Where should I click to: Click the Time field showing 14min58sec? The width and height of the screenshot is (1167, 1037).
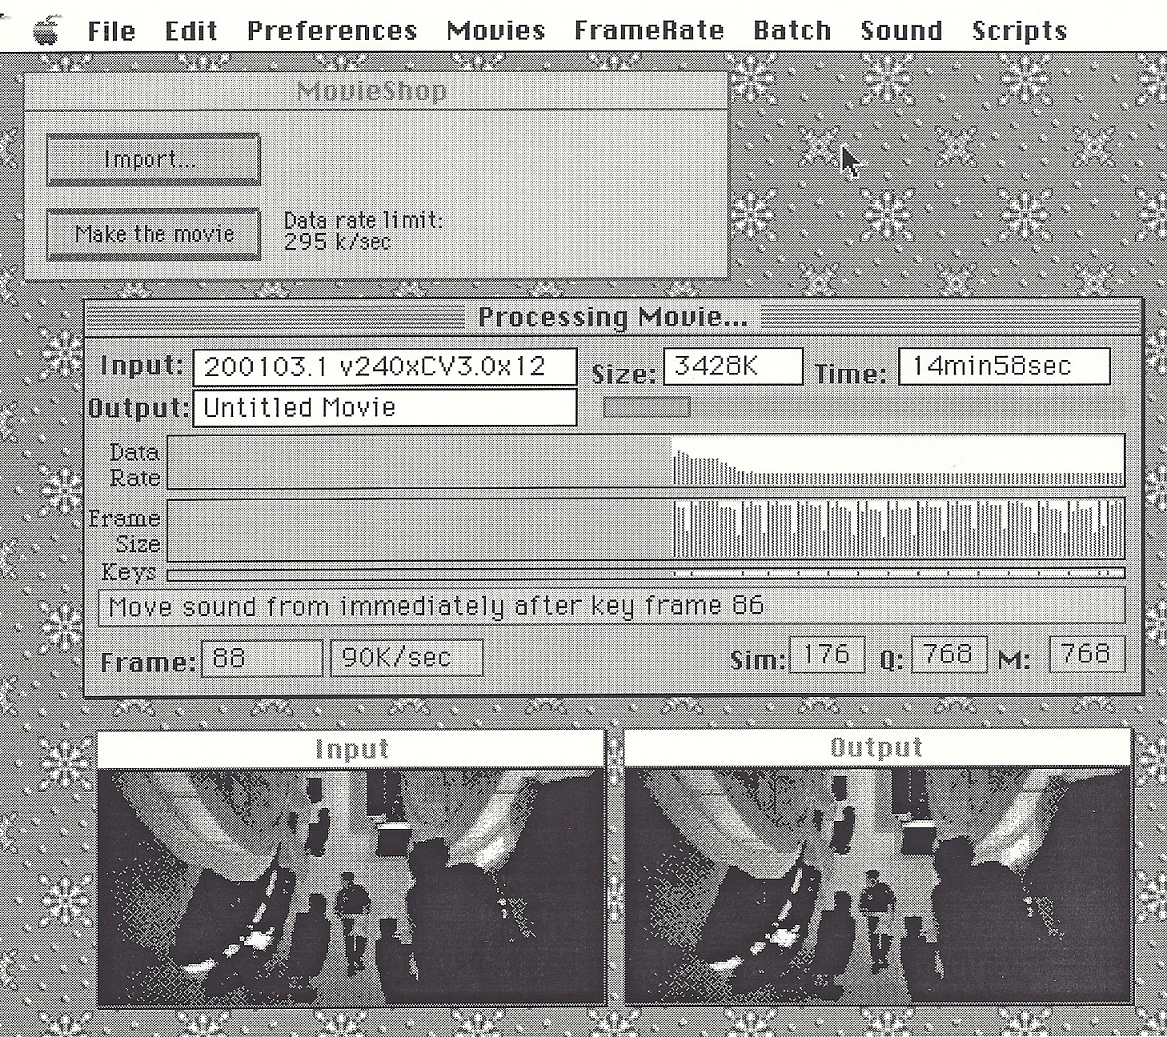(x=1004, y=366)
